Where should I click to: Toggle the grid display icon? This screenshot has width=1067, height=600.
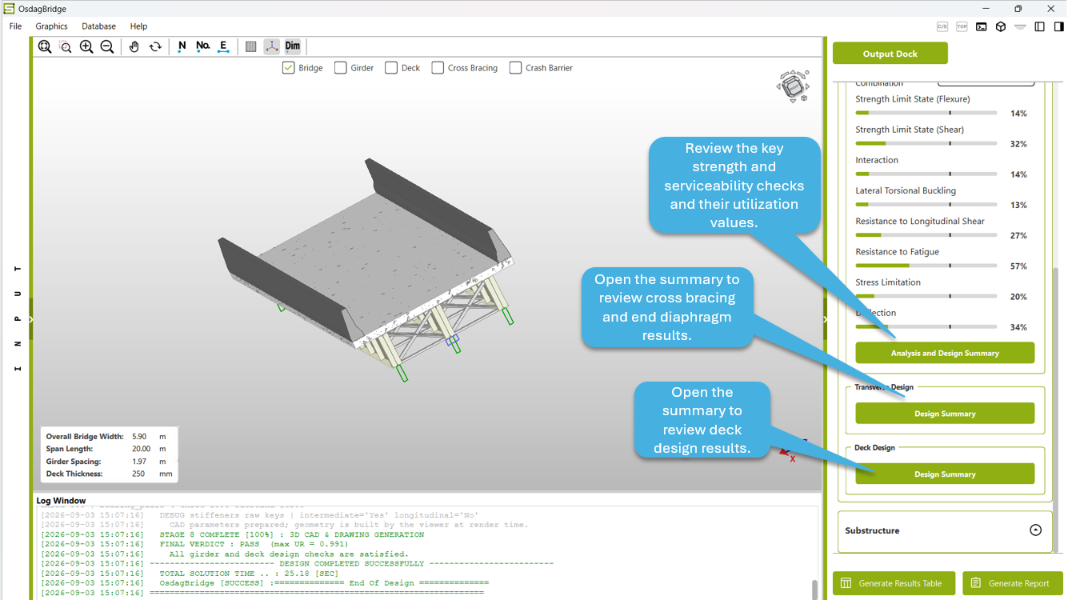[250, 46]
